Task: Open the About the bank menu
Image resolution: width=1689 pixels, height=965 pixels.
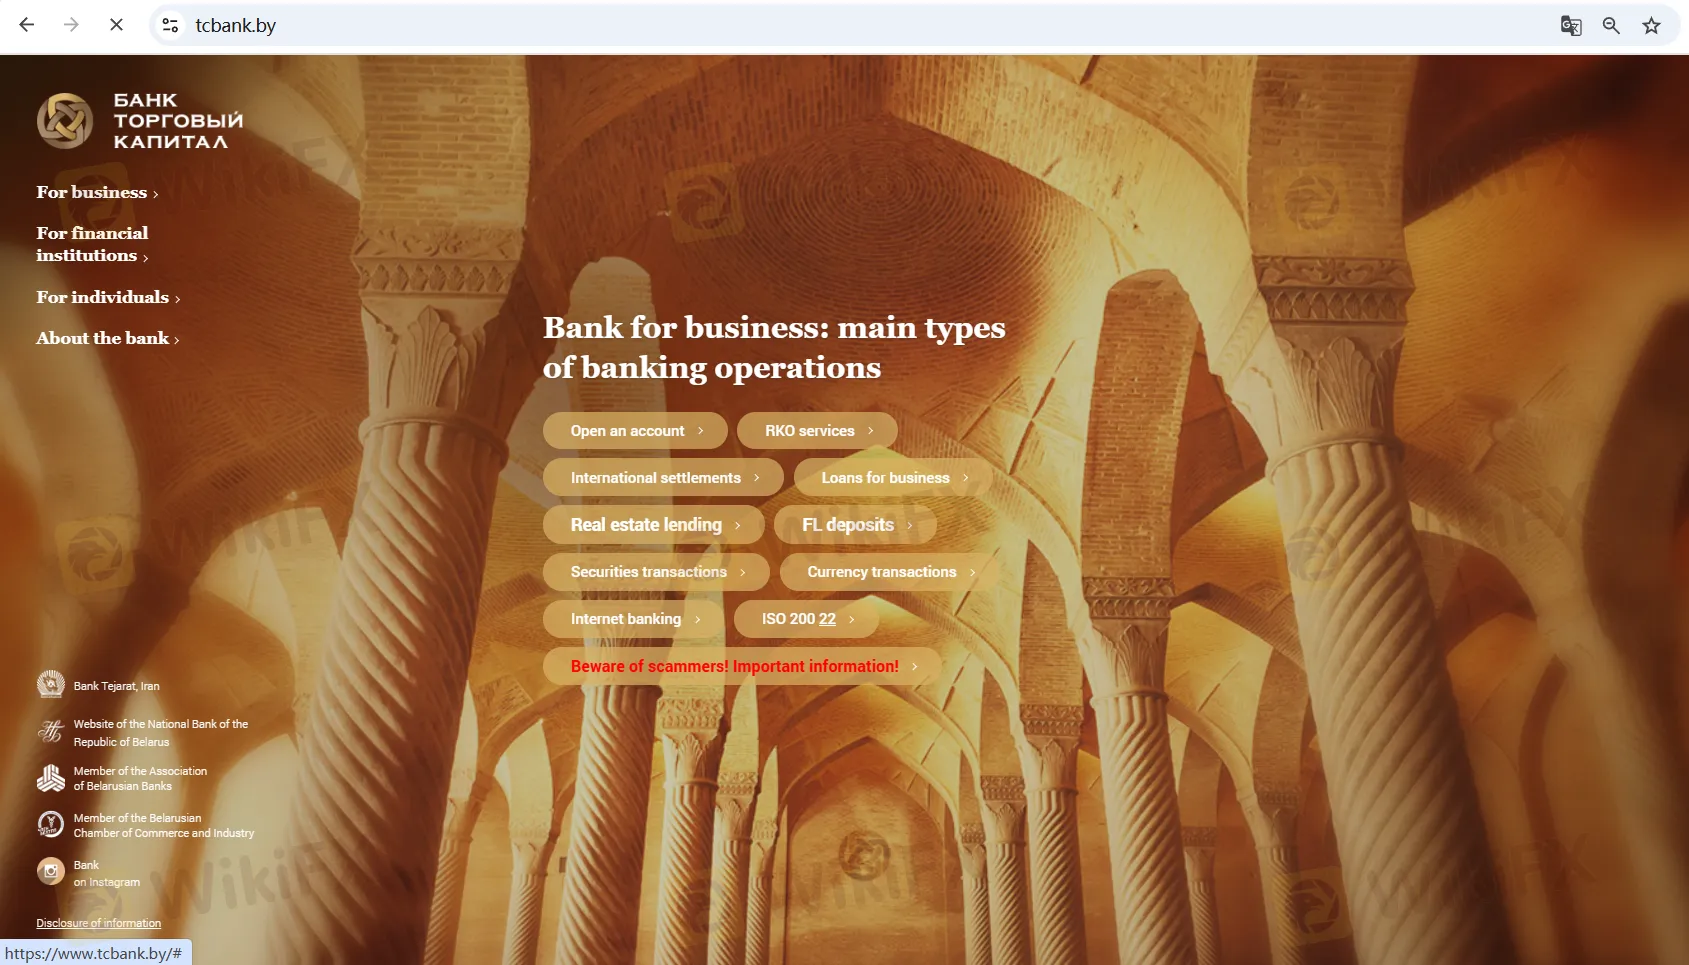Action: point(108,338)
